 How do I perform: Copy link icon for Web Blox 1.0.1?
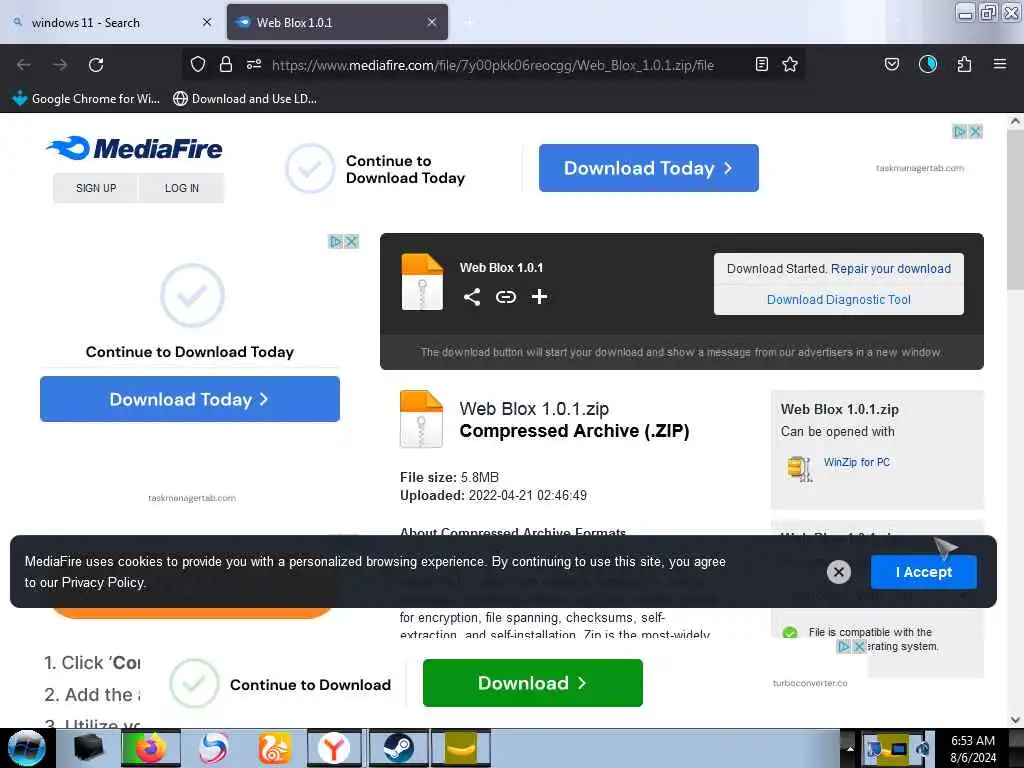click(x=505, y=297)
